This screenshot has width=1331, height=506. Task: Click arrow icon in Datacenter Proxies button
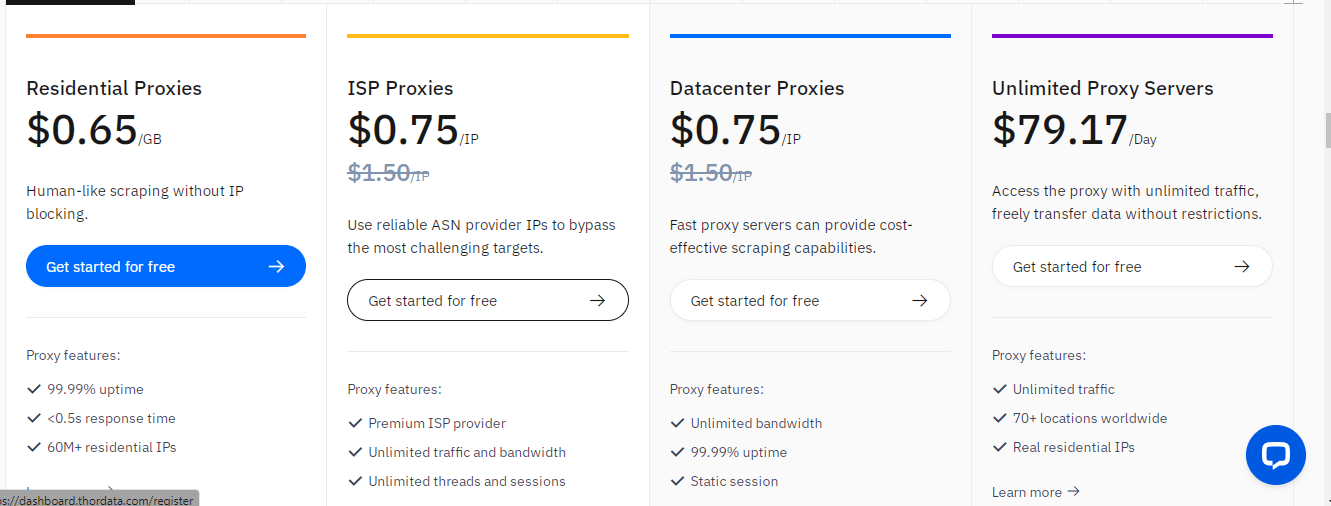pos(920,301)
